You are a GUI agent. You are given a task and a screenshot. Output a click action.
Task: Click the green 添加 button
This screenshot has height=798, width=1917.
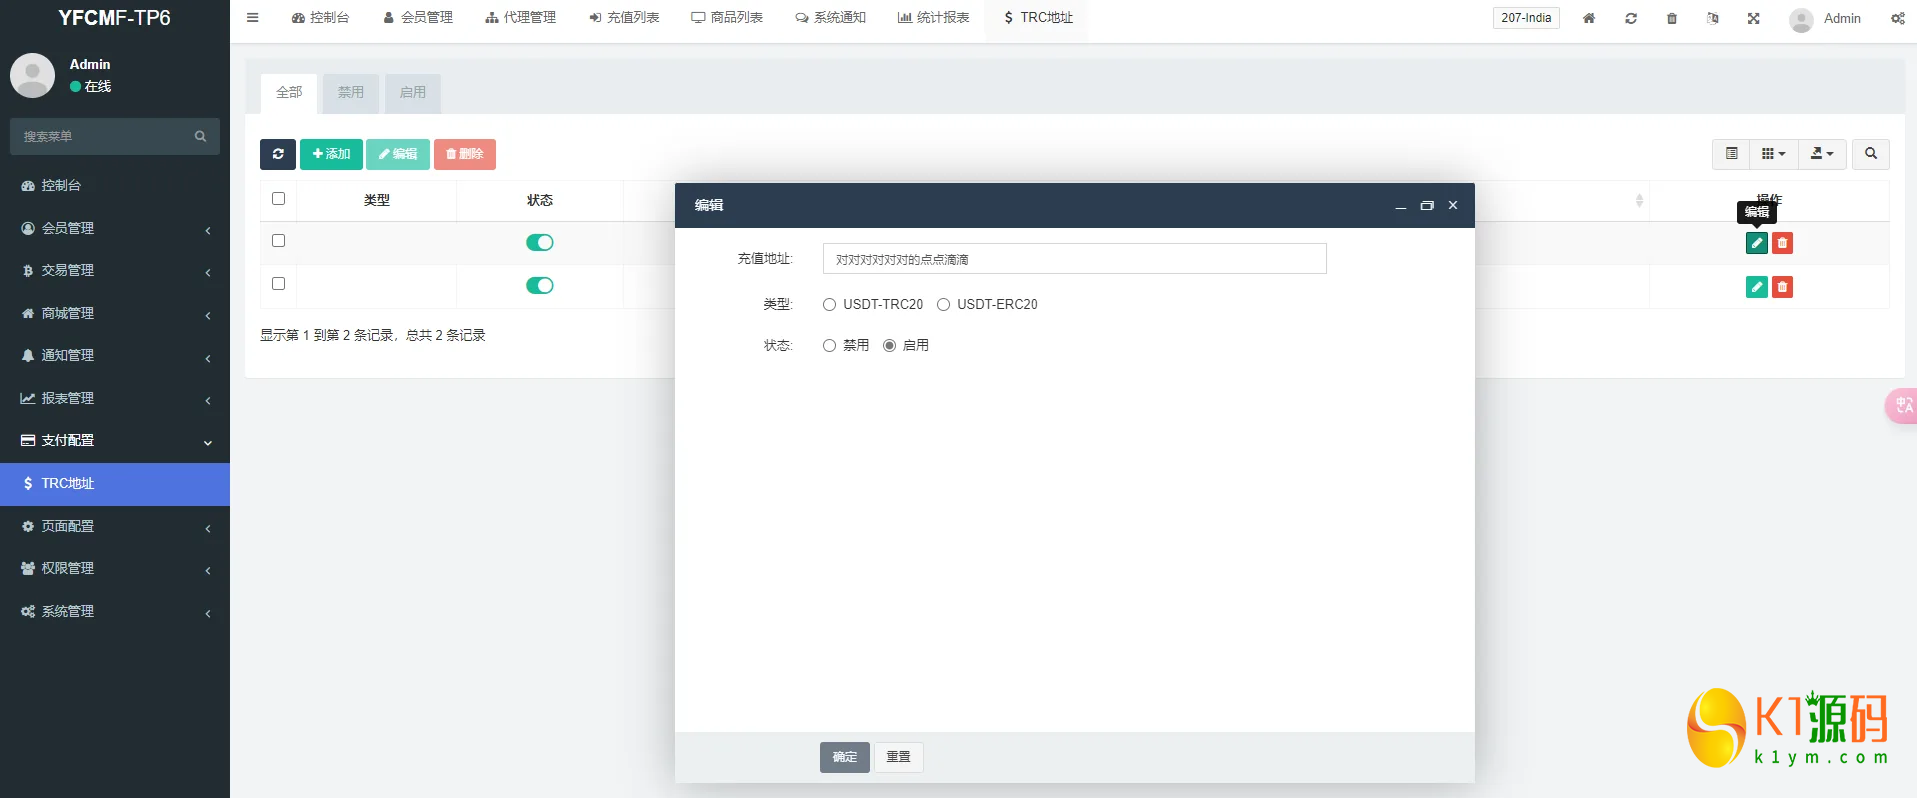tap(331, 154)
